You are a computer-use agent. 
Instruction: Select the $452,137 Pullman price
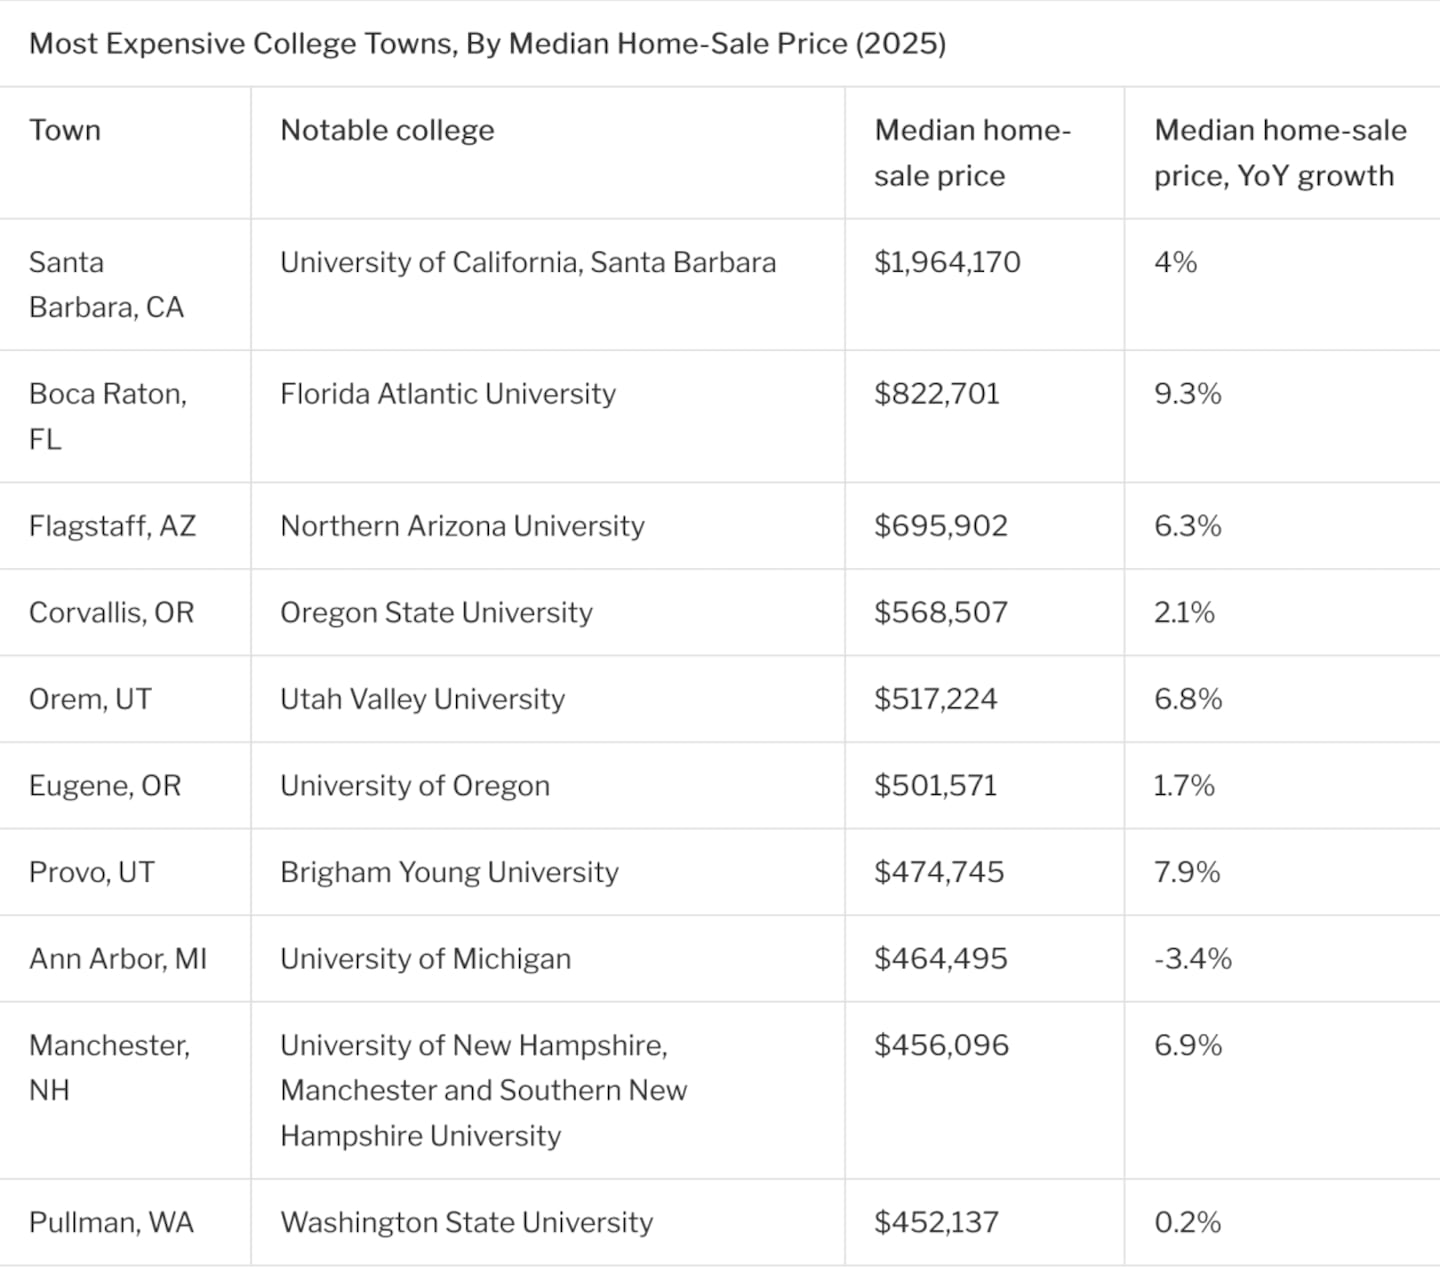point(936,1222)
